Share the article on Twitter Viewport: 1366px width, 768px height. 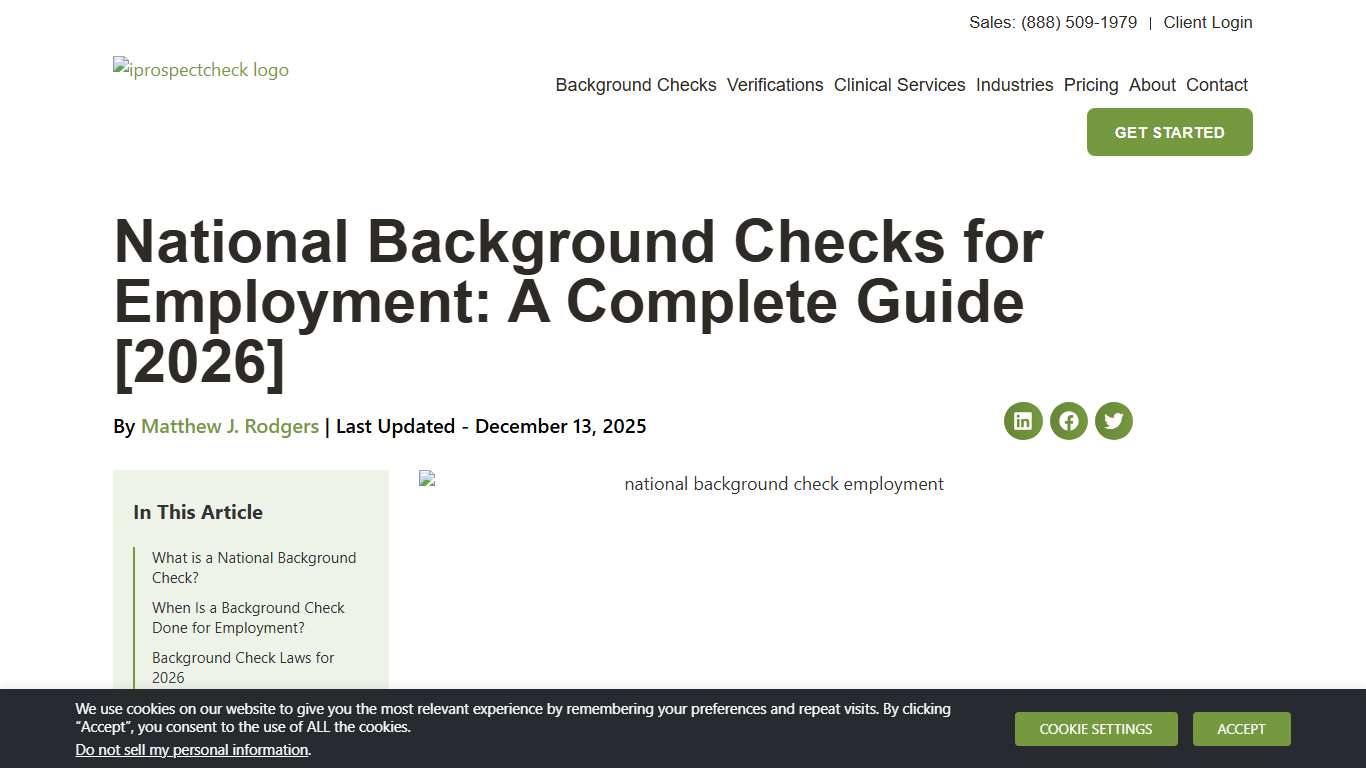(x=1113, y=421)
